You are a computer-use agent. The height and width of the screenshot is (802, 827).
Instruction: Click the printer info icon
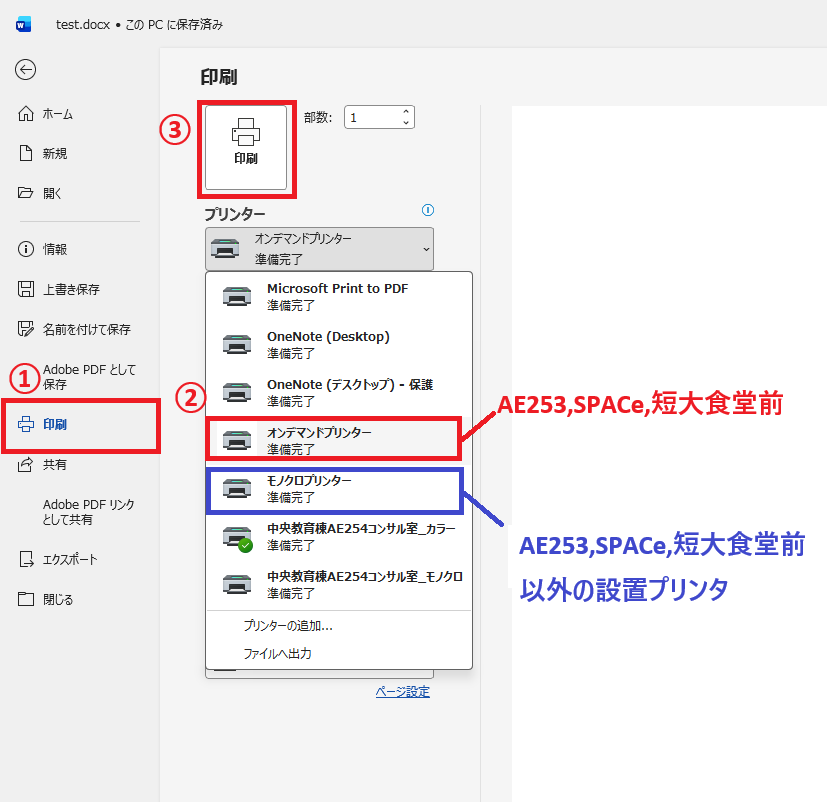click(x=428, y=210)
